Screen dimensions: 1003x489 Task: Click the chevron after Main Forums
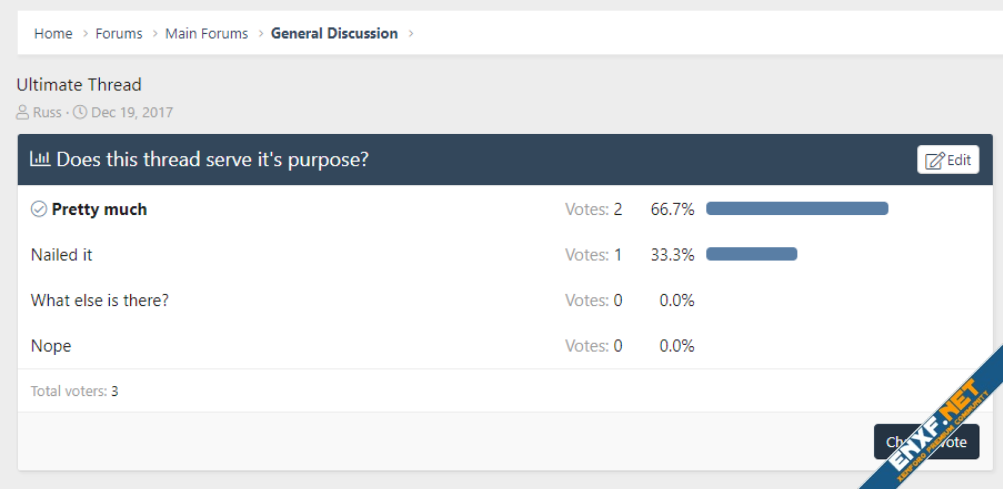coord(260,34)
